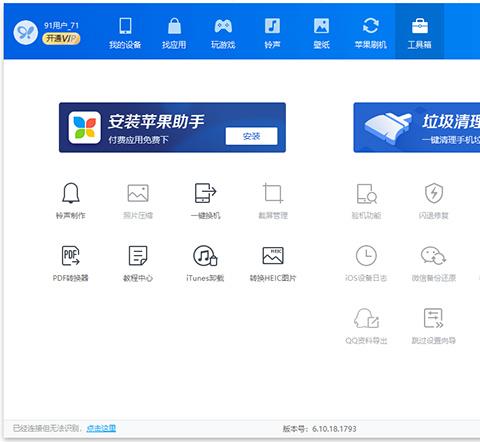Open the iTunes卸载 uninstall tool

pos(205,263)
